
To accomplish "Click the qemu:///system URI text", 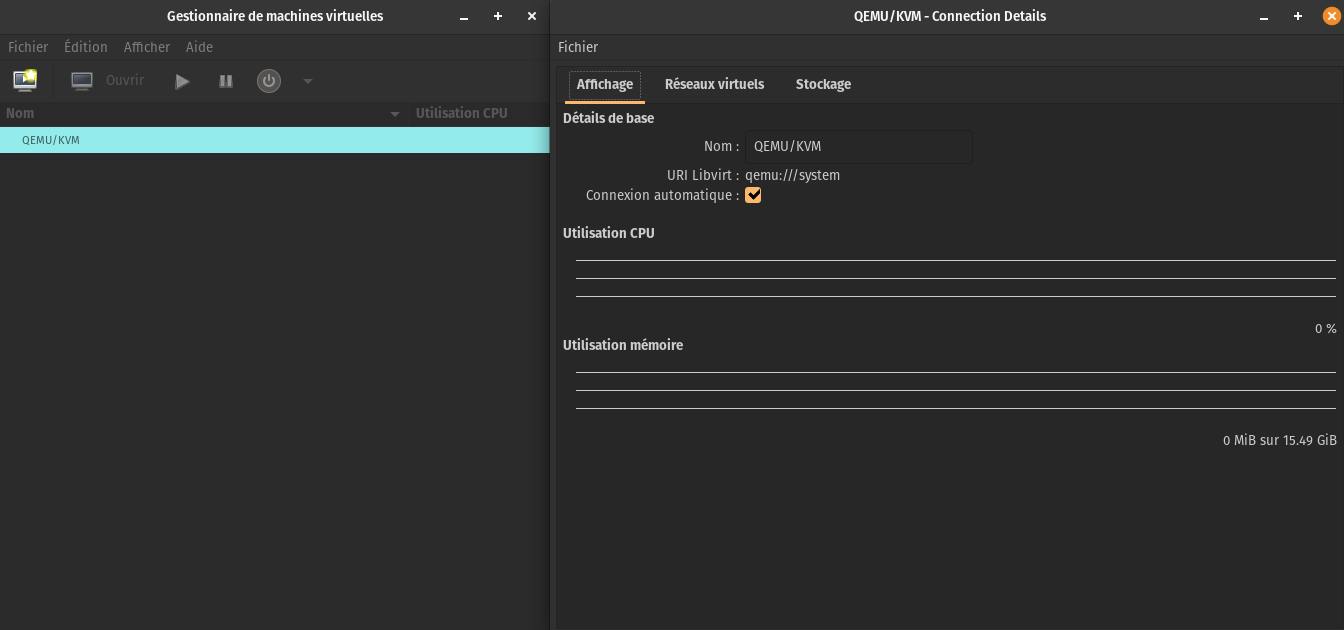I will 793,175.
